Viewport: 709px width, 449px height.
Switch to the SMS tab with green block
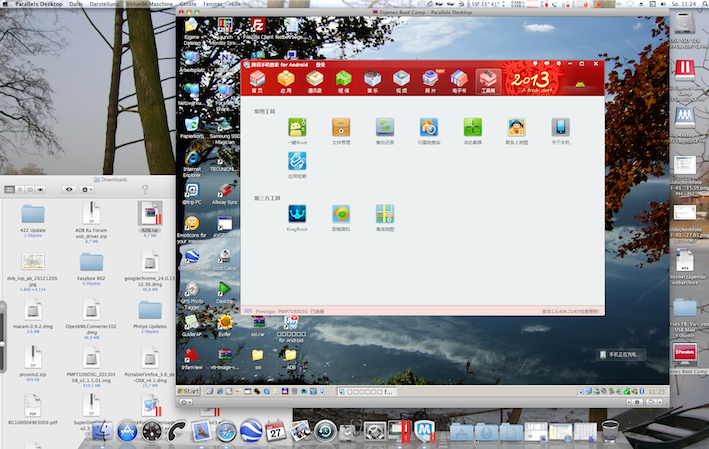coord(344,82)
